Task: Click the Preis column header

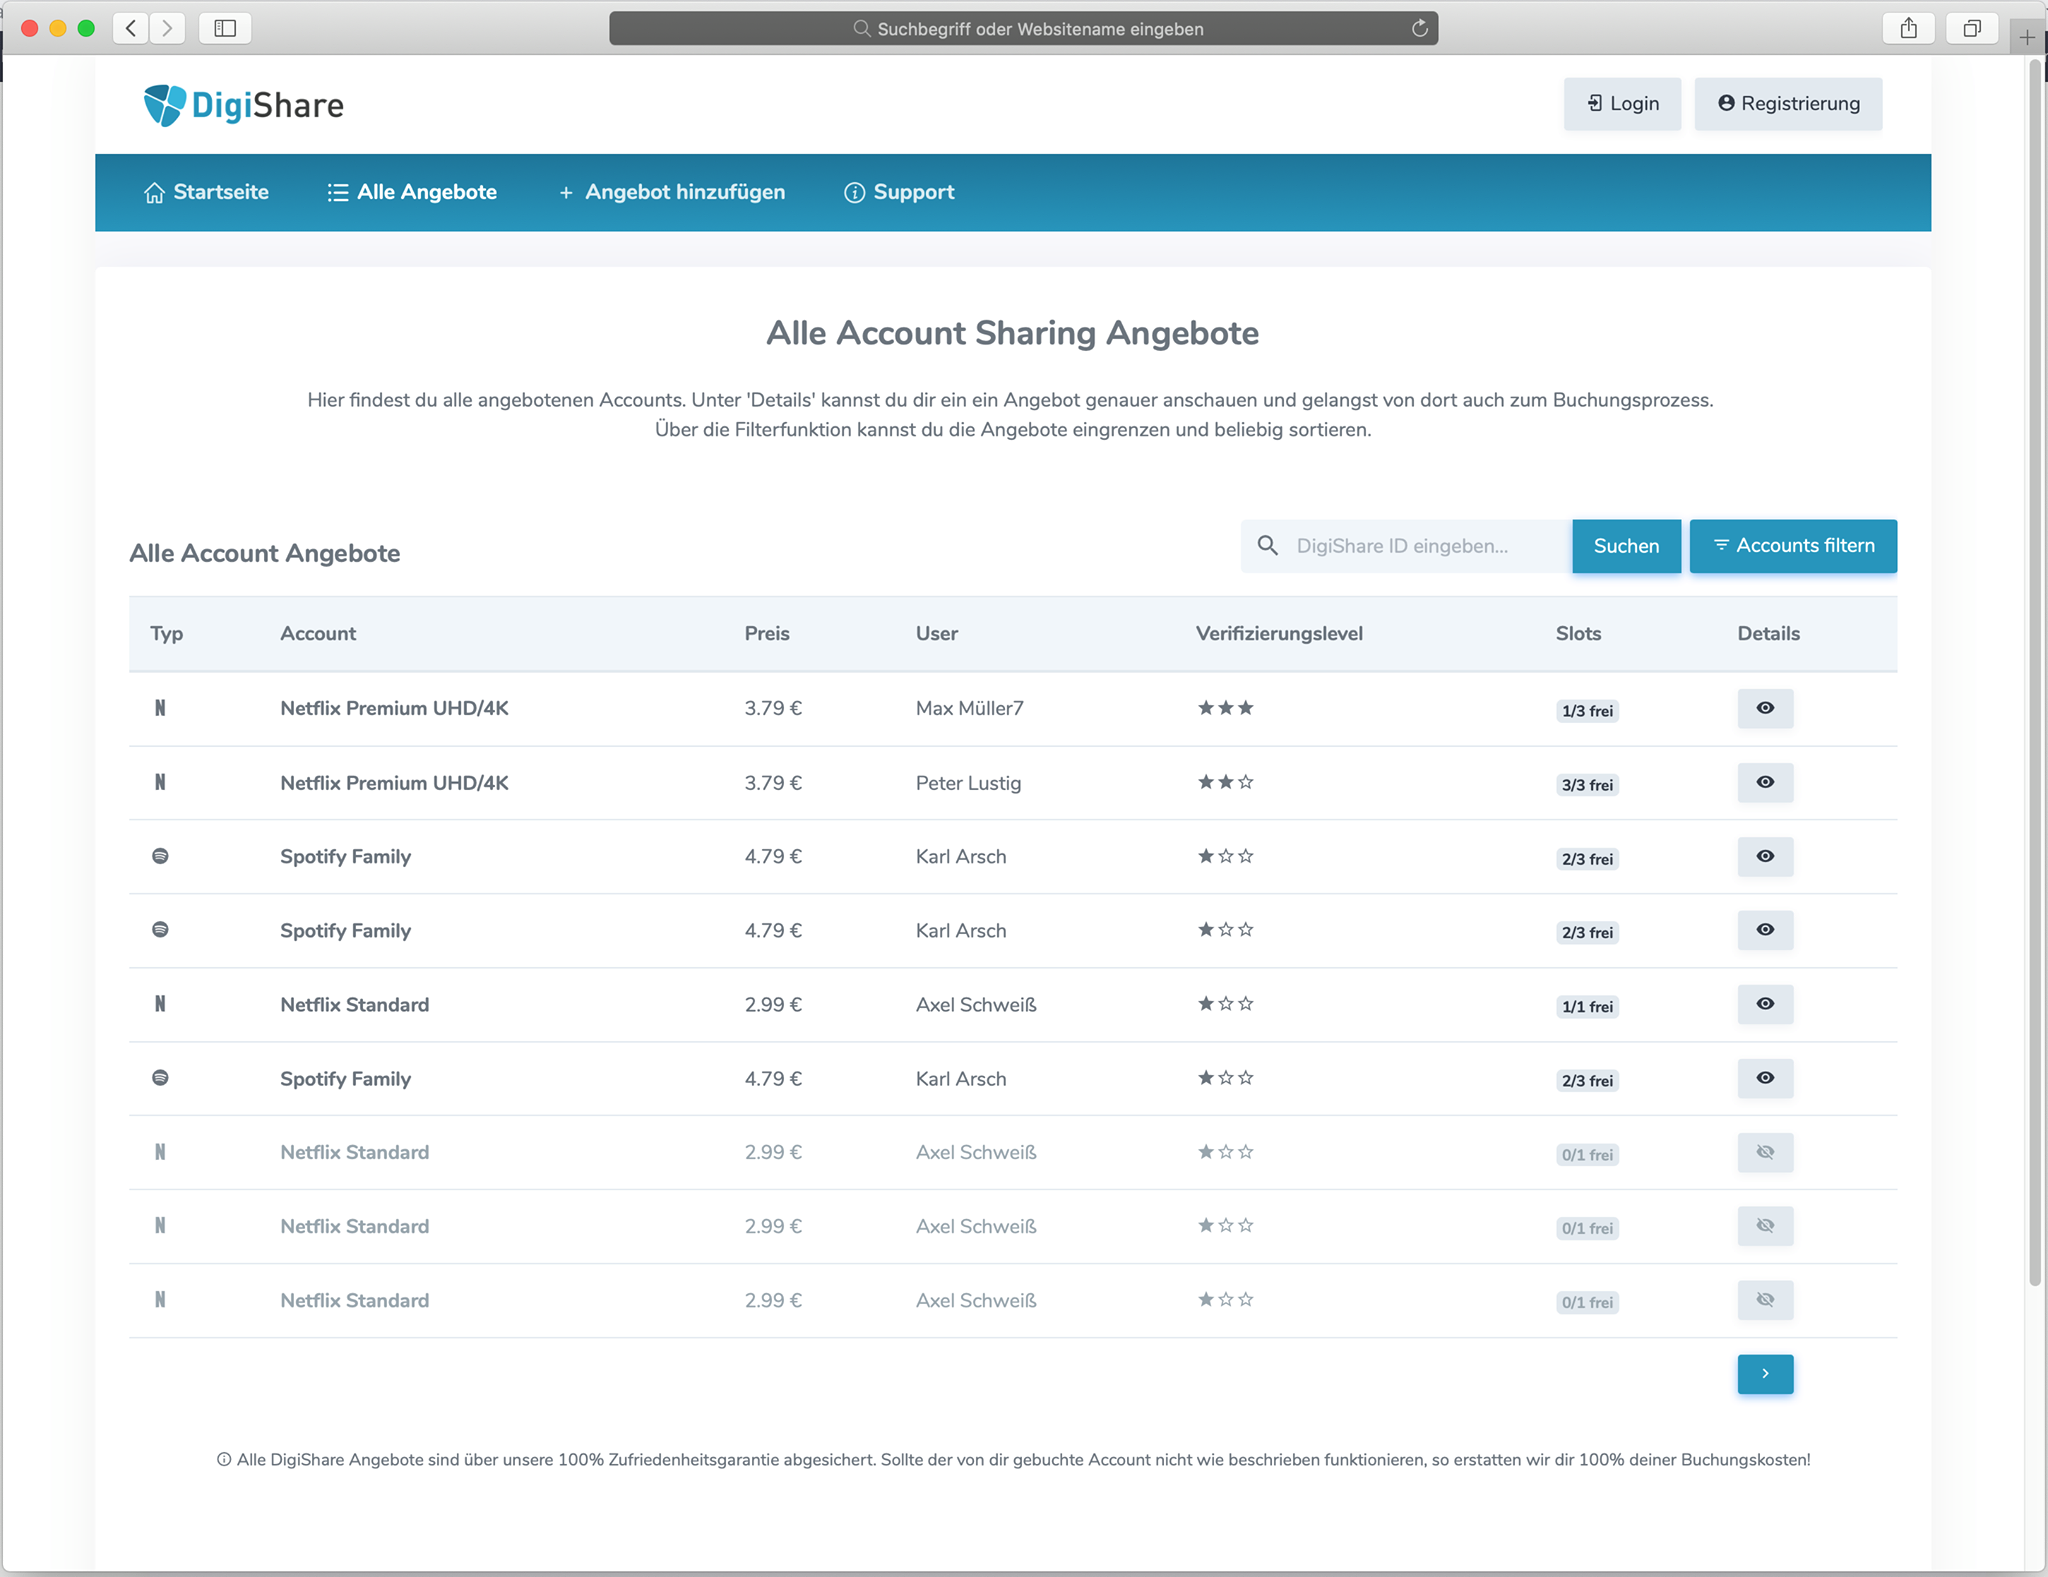Action: 767,633
